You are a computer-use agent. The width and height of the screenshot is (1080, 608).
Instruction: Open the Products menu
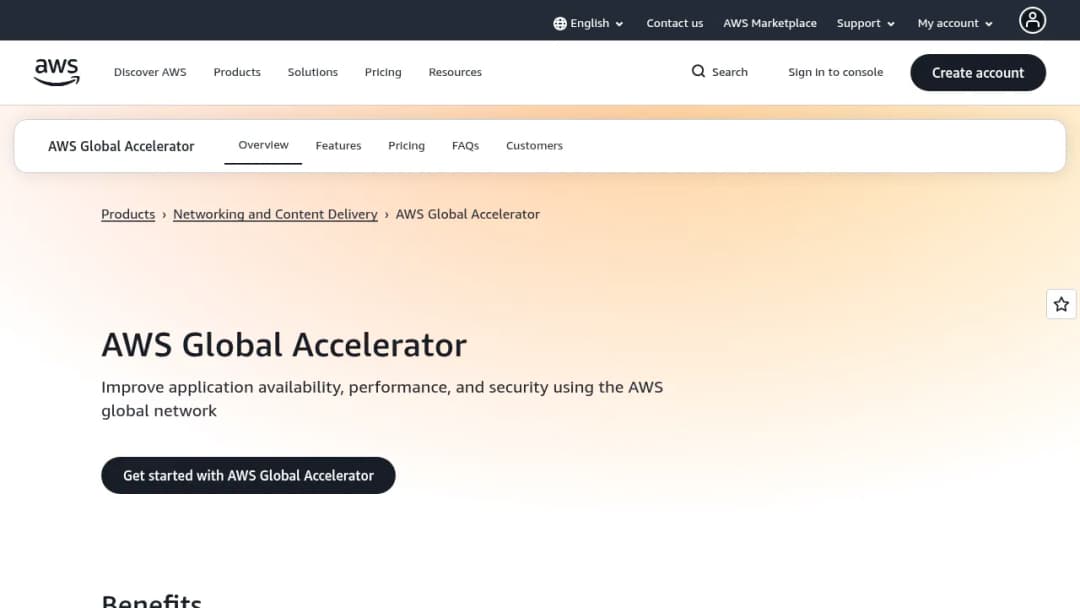[237, 72]
